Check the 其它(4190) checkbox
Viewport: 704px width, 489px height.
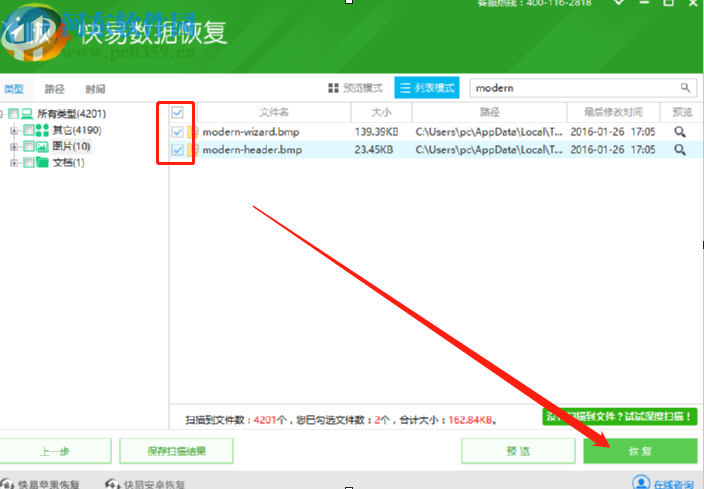coord(29,130)
